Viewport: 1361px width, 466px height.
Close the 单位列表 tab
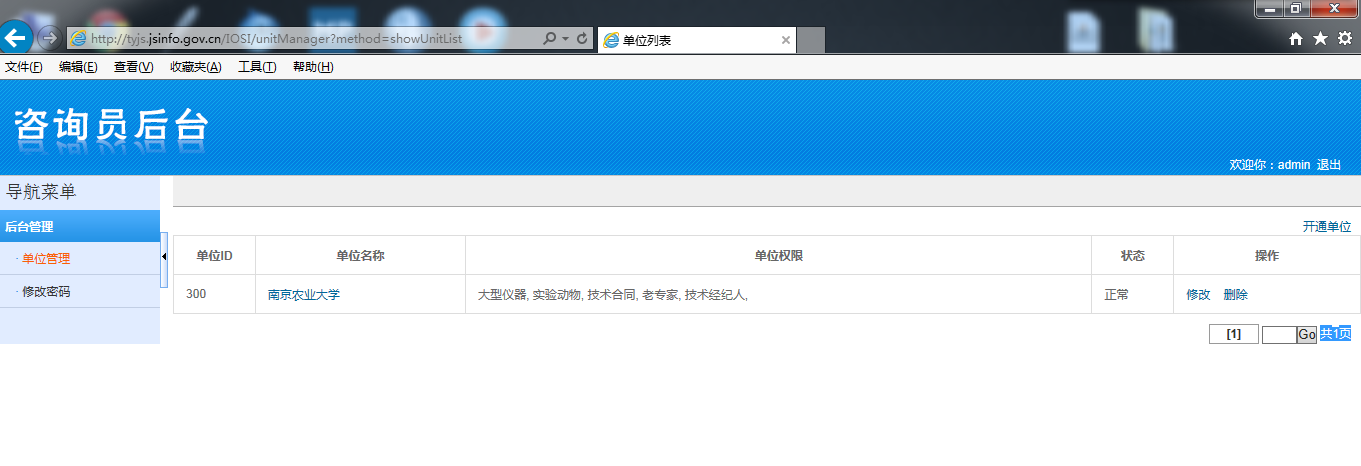pyautogui.click(x=786, y=40)
